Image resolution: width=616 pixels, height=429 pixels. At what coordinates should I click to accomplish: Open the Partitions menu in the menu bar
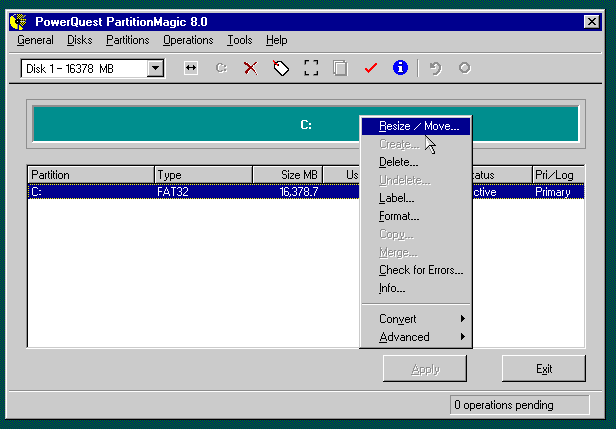click(127, 40)
